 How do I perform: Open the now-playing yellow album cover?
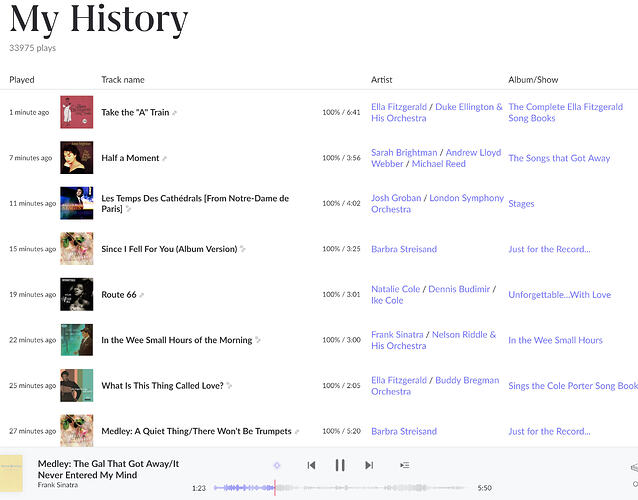(x=11, y=474)
